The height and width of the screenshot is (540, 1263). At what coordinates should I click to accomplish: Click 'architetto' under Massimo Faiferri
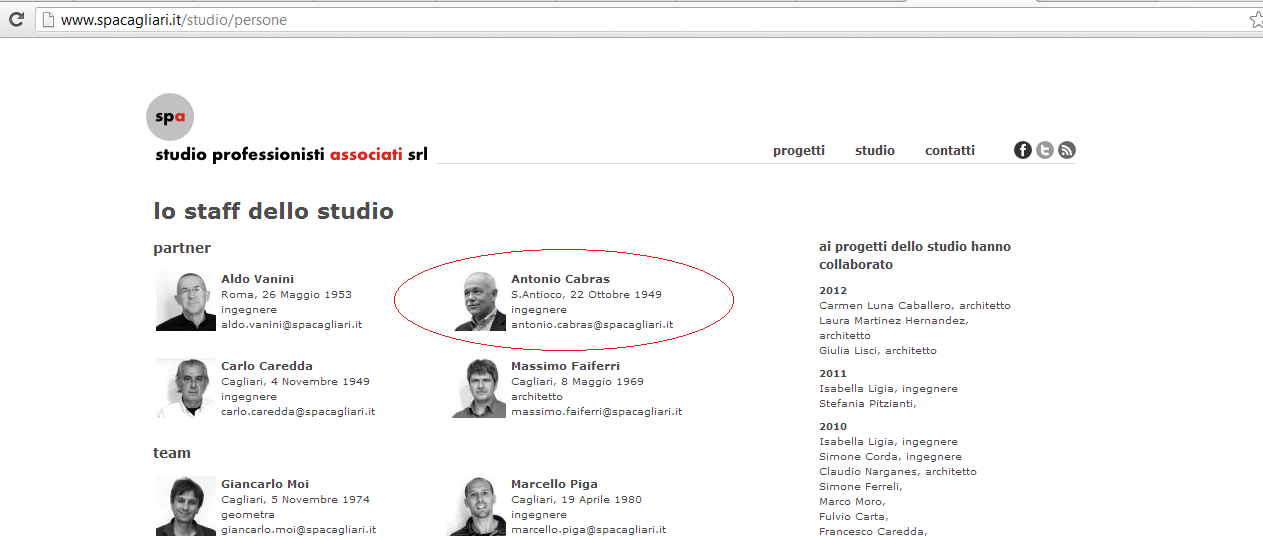(537, 397)
